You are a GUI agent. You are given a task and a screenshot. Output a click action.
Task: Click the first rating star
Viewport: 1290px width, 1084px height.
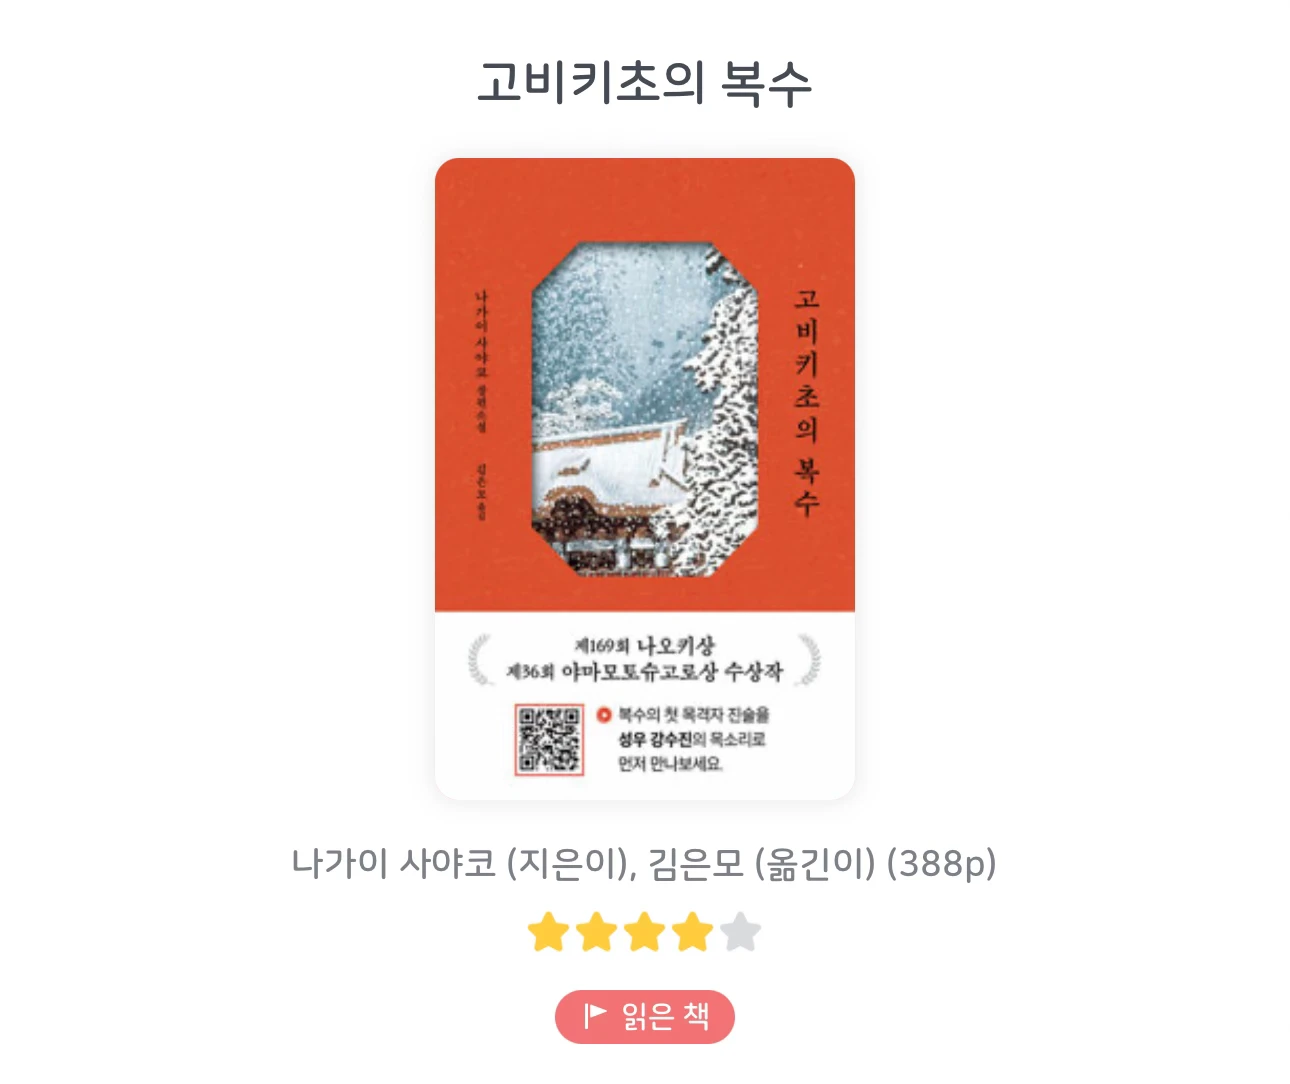pos(548,932)
